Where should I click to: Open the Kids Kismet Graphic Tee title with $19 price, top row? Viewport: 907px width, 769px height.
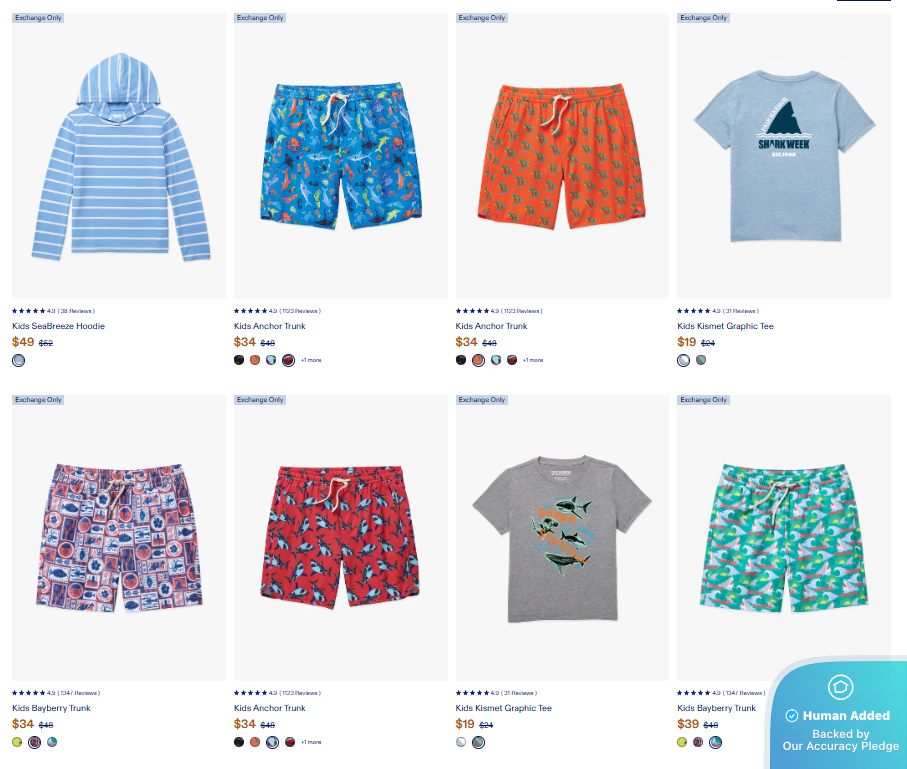(725, 326)
